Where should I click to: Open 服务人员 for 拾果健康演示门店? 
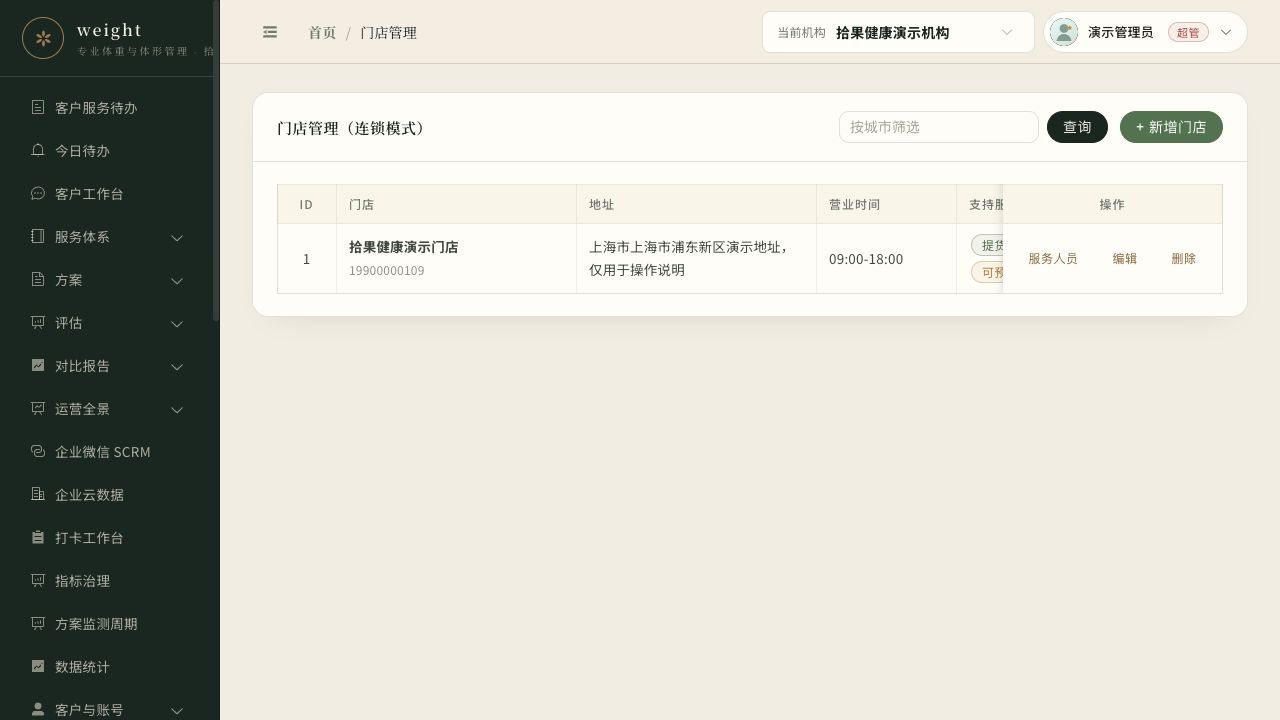click(x=1053, y=258)
